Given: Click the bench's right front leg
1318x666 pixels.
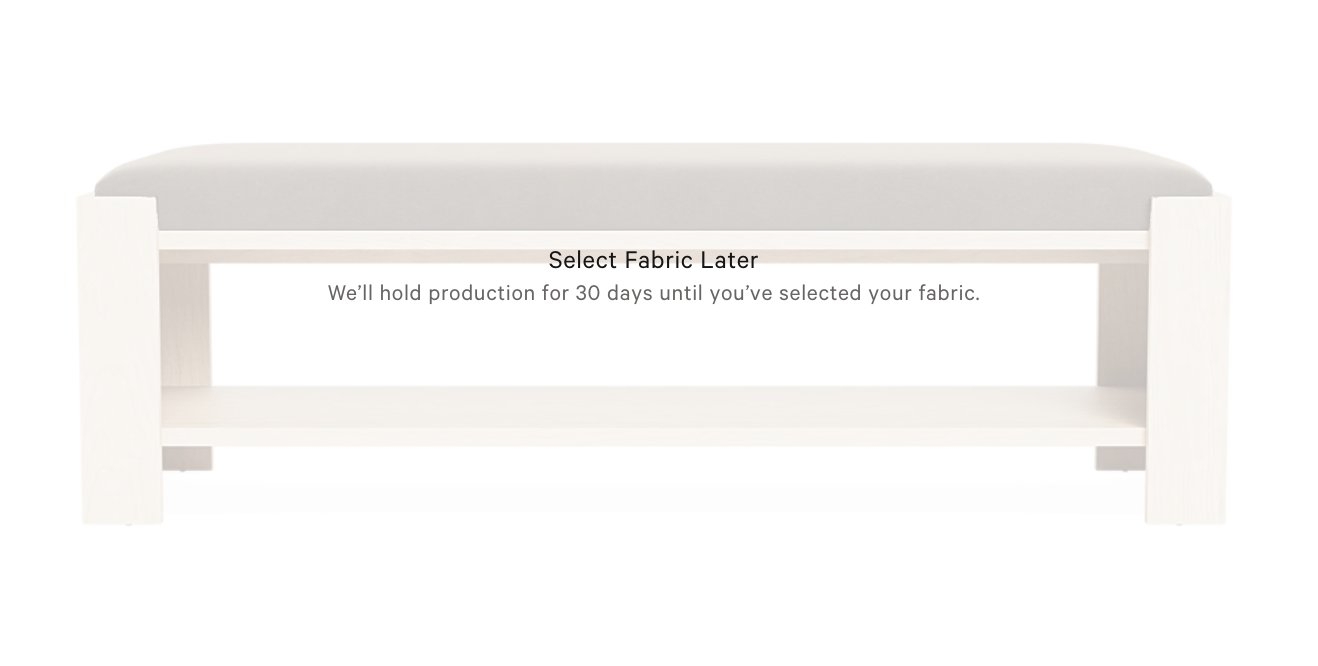Looking at the screenshot, I should (1186, 360).
